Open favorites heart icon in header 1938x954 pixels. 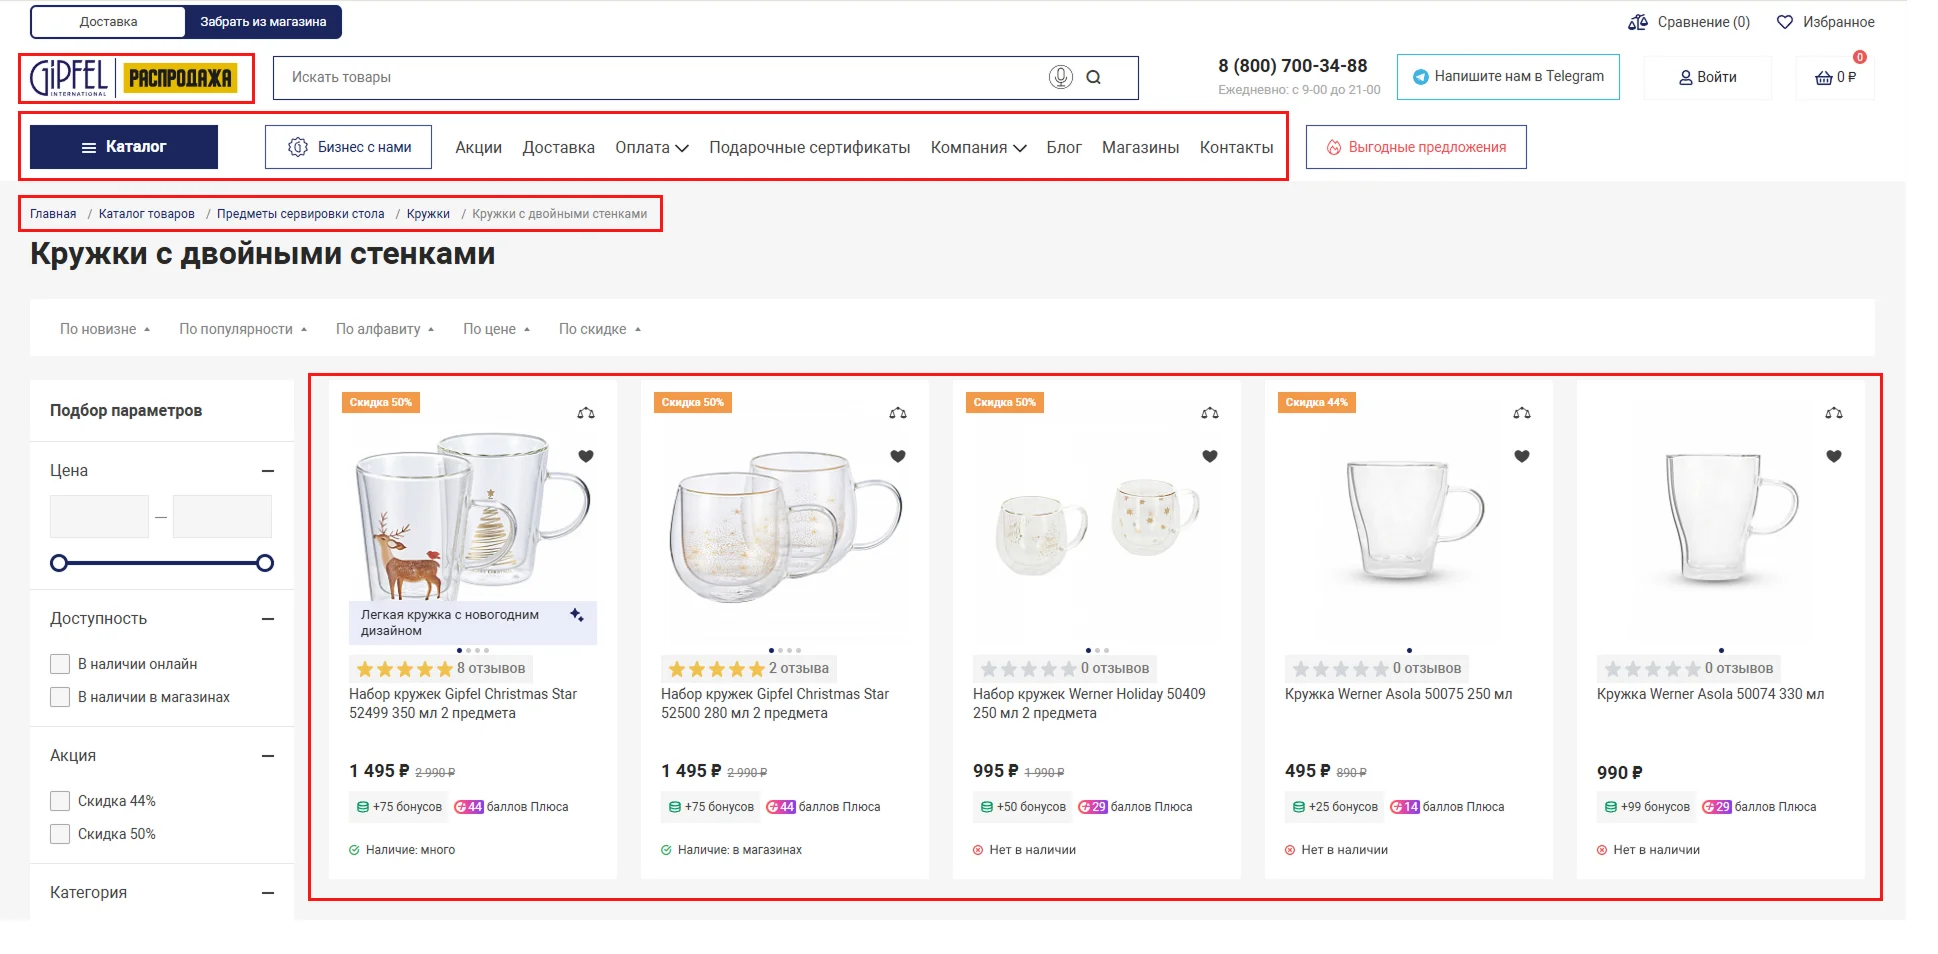tap(1785, 22)
